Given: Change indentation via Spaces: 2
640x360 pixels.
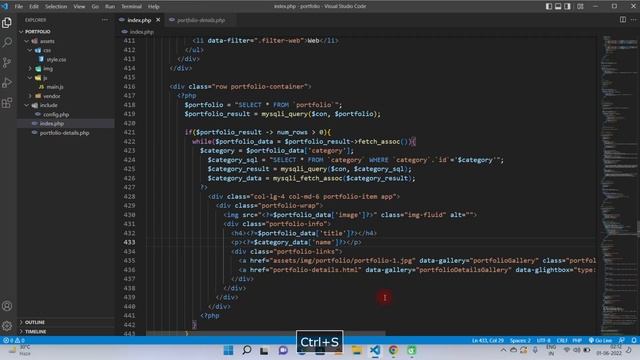Looking at the screenshot, I should coord(520,340).
